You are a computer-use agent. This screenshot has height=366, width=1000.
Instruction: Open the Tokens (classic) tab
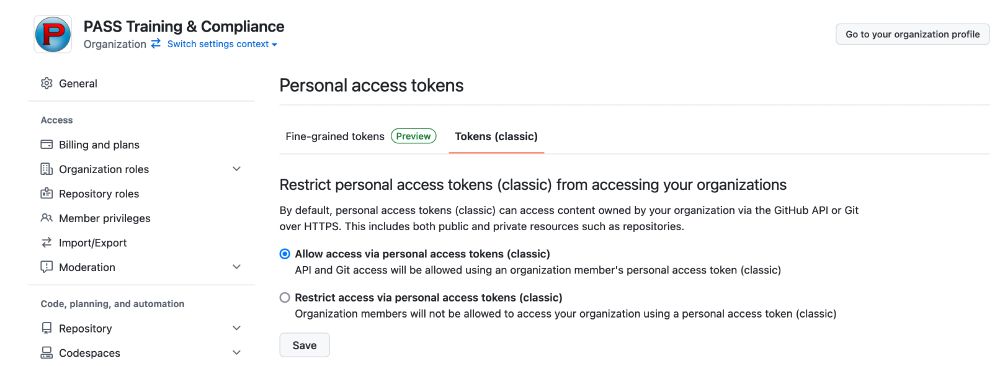(496, 136)
